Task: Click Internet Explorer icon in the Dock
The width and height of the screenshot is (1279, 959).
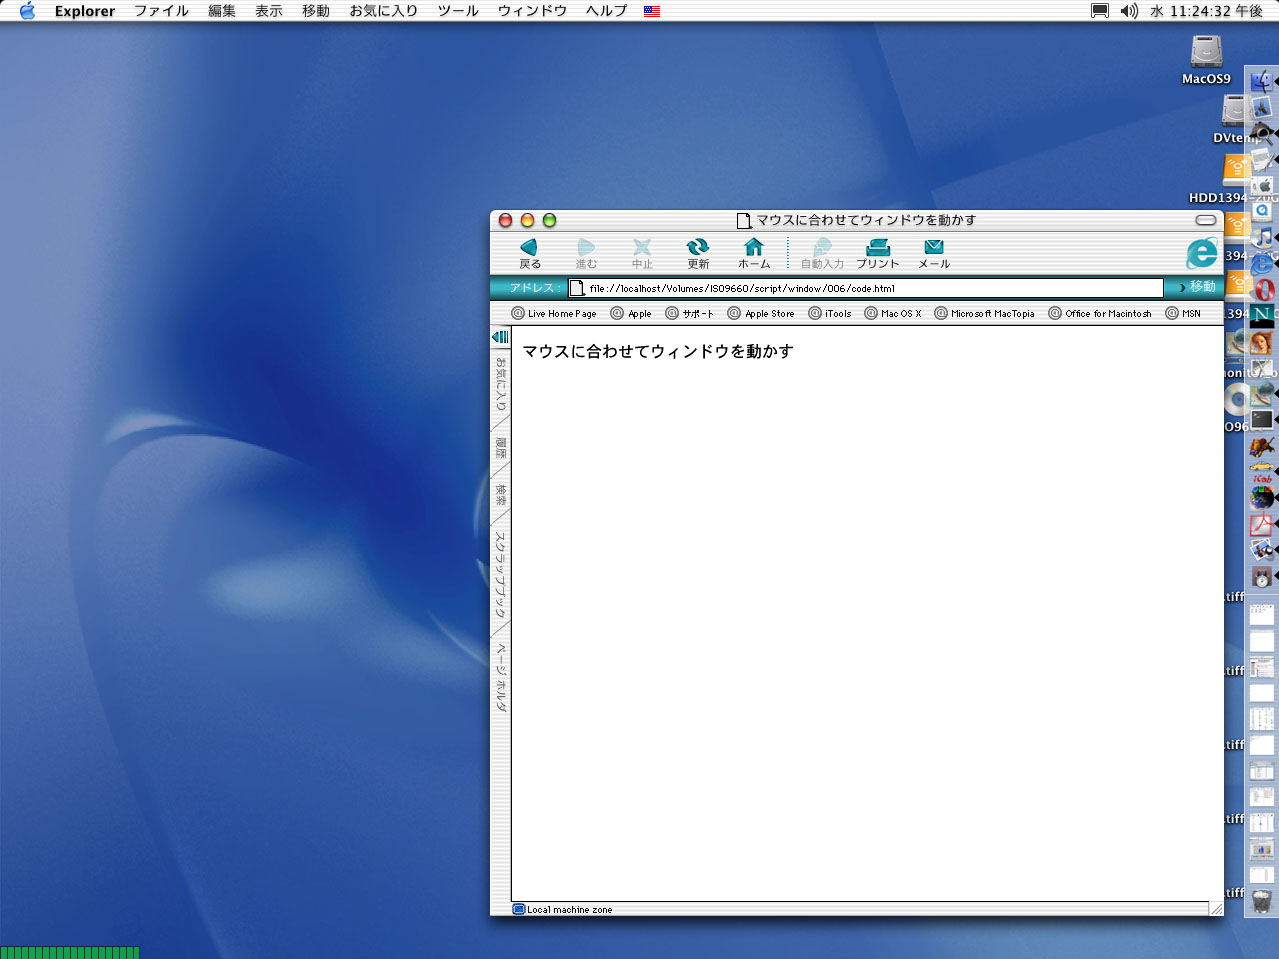Action: click(x=1262, y=262)
